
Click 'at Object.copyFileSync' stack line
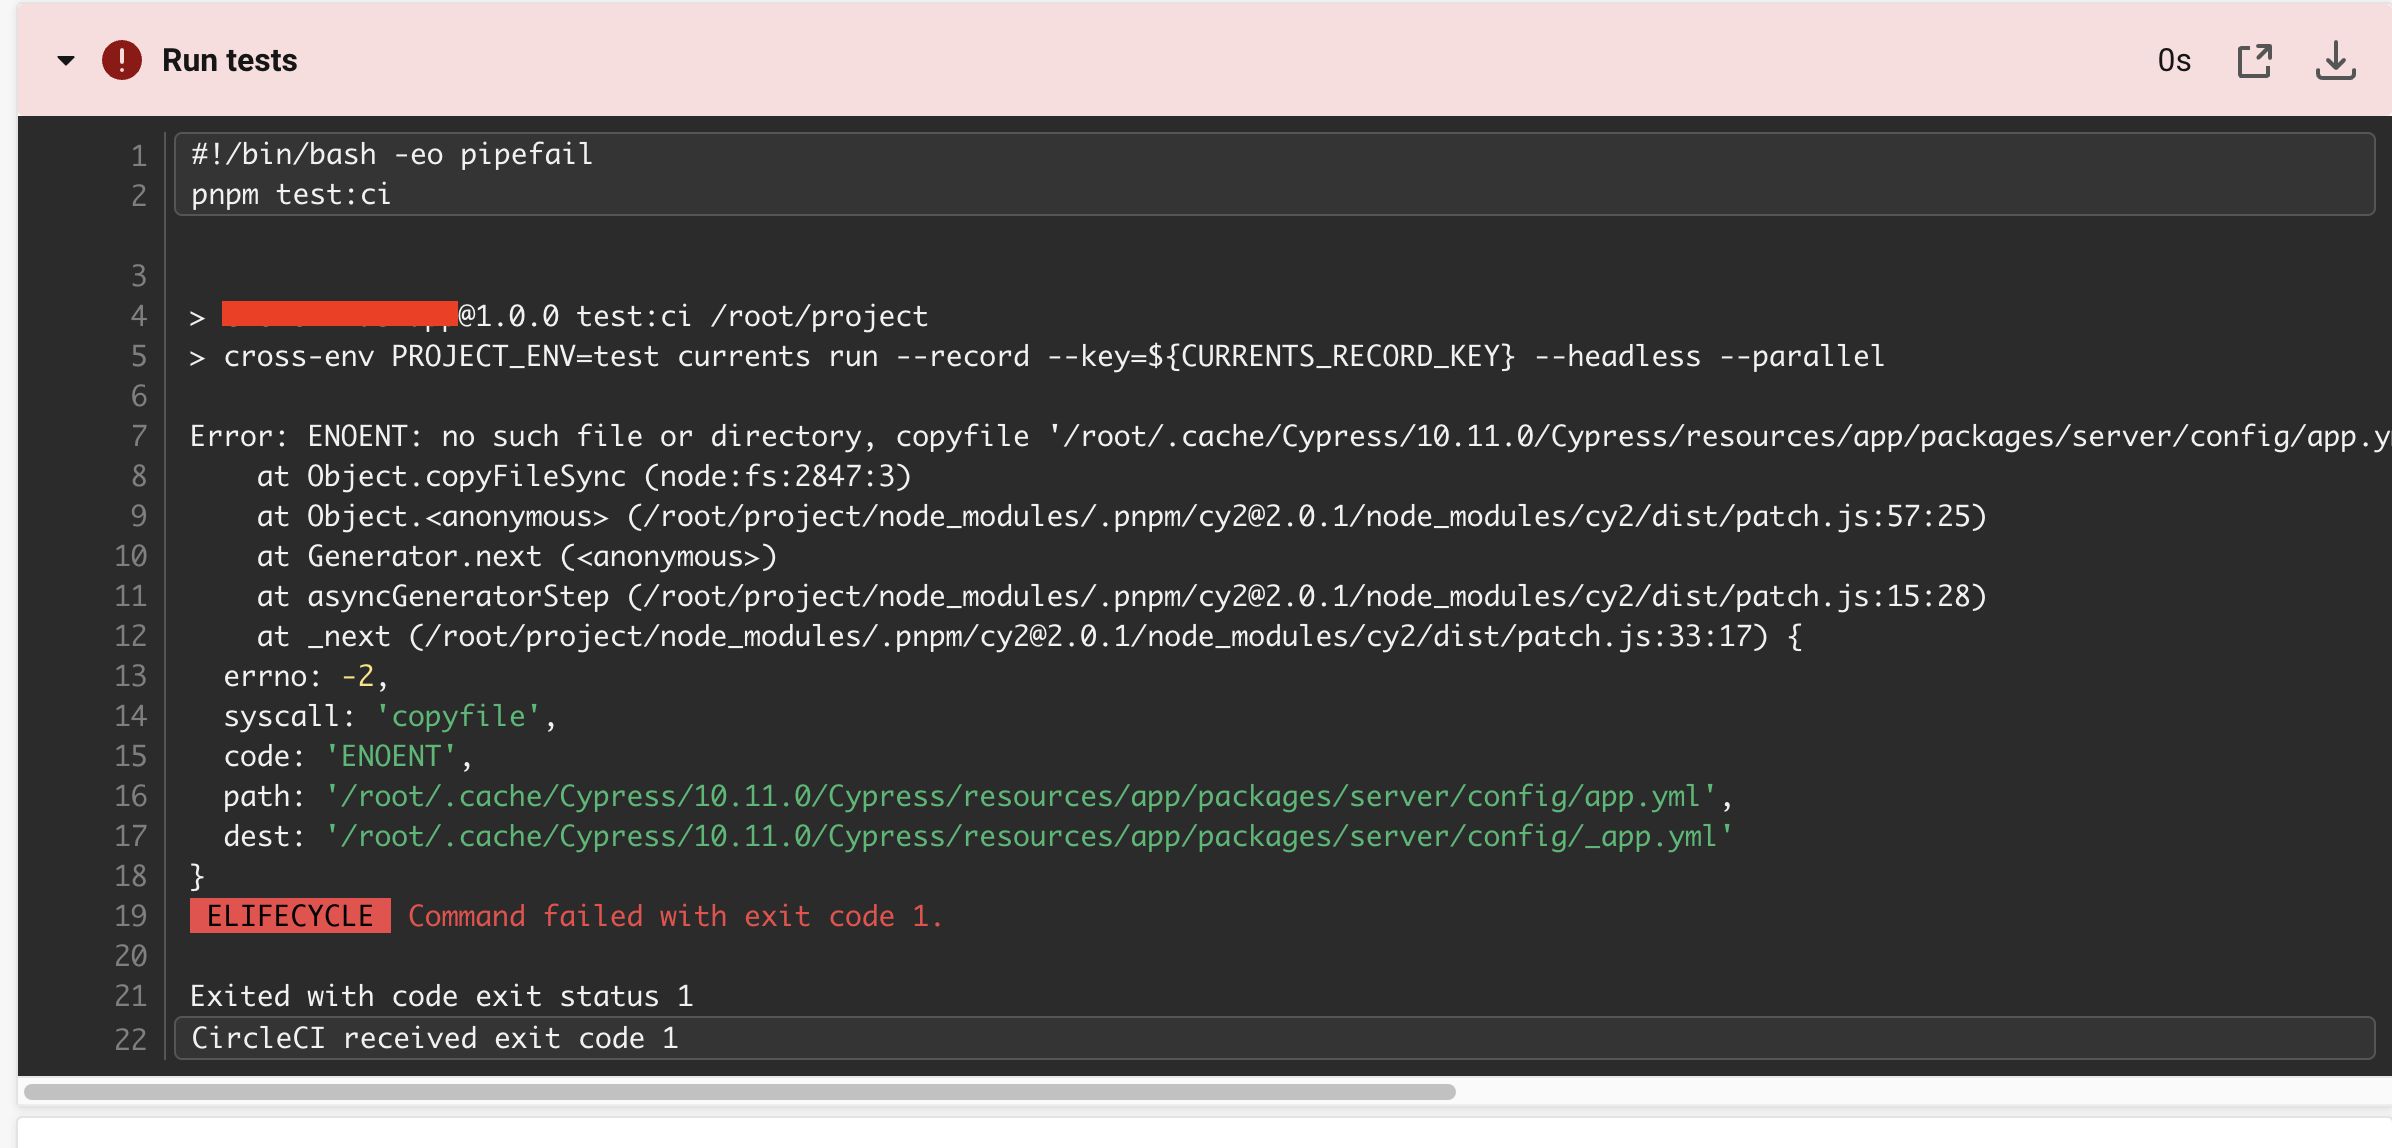[584, 476]
